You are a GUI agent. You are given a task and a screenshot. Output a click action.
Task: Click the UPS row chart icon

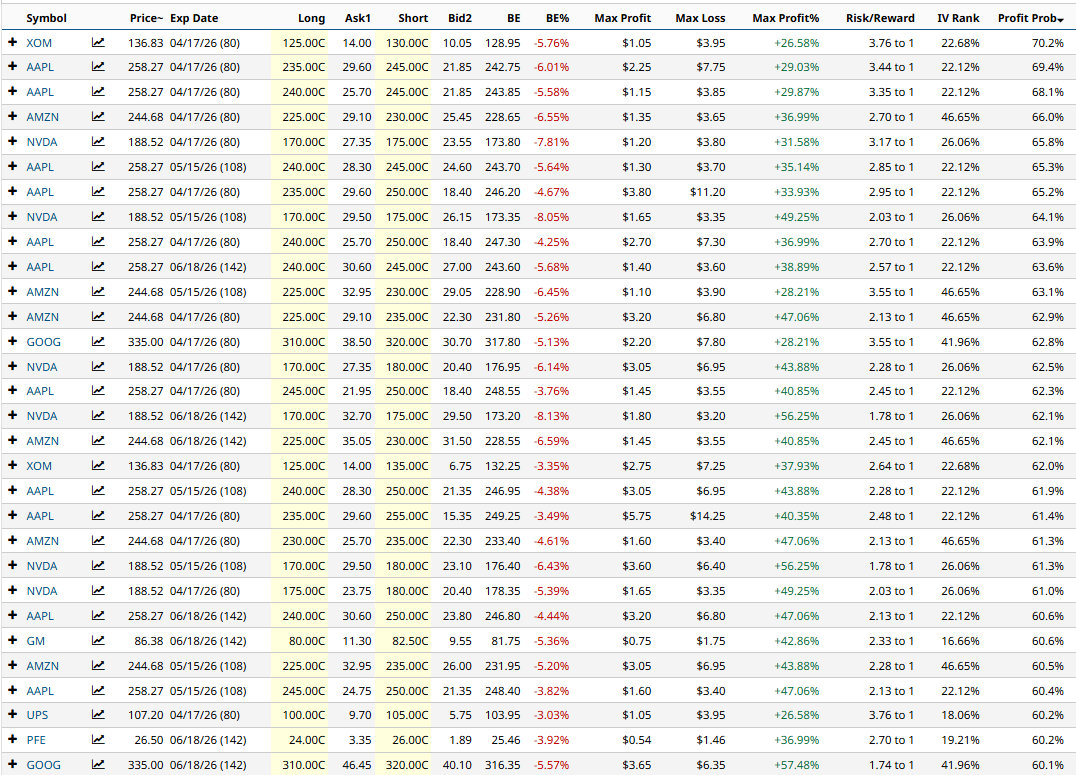coord(98,715)
